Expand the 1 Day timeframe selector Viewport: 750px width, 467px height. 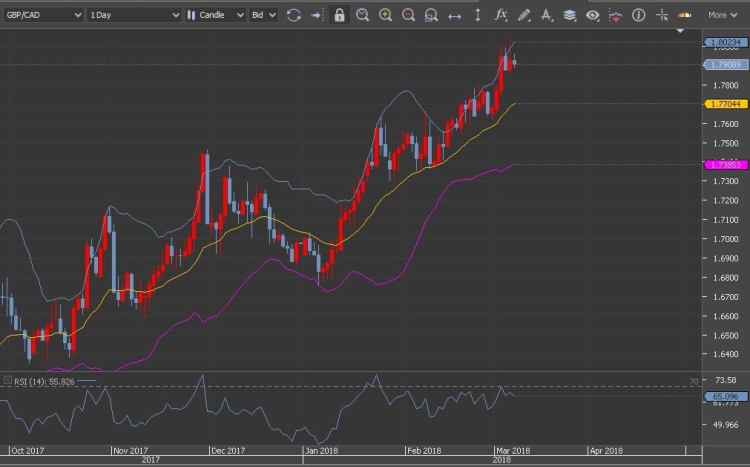(134, 15)
